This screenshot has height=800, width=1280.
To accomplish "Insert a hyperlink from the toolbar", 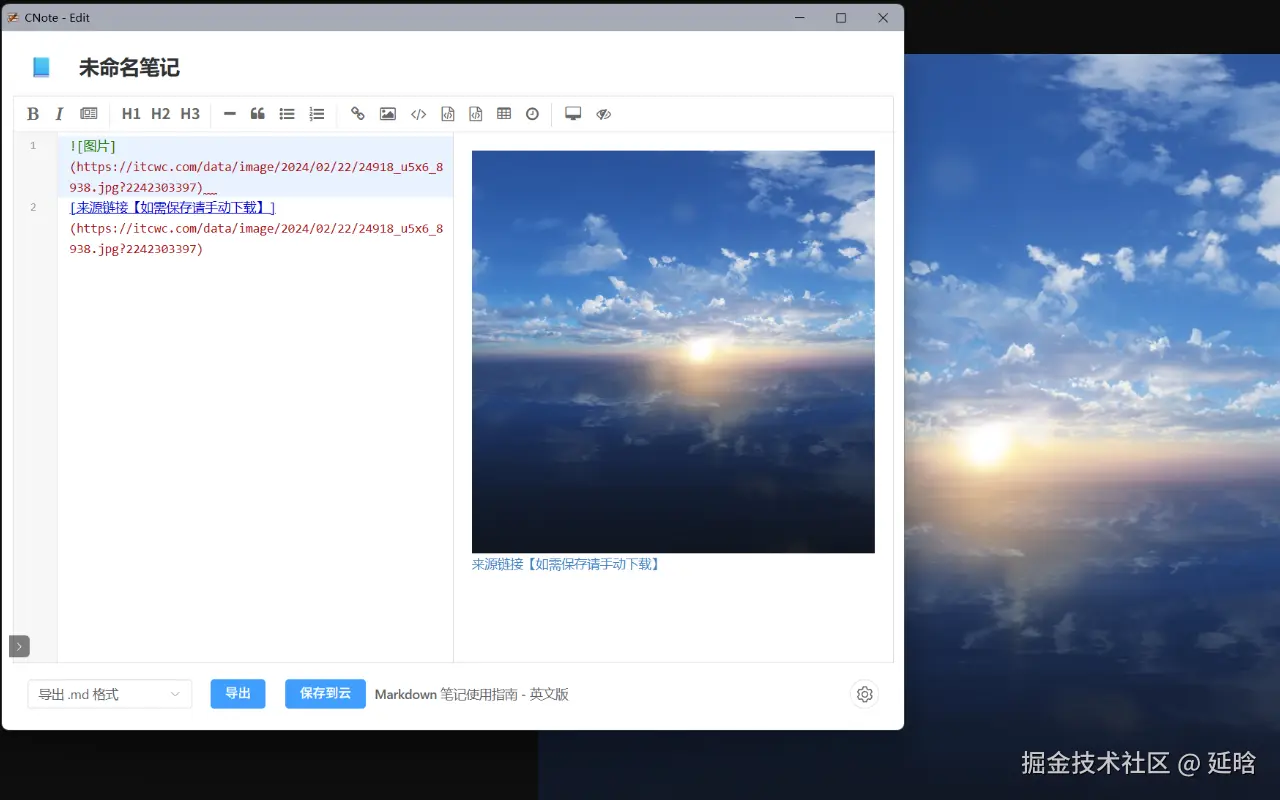I will 358,114.
